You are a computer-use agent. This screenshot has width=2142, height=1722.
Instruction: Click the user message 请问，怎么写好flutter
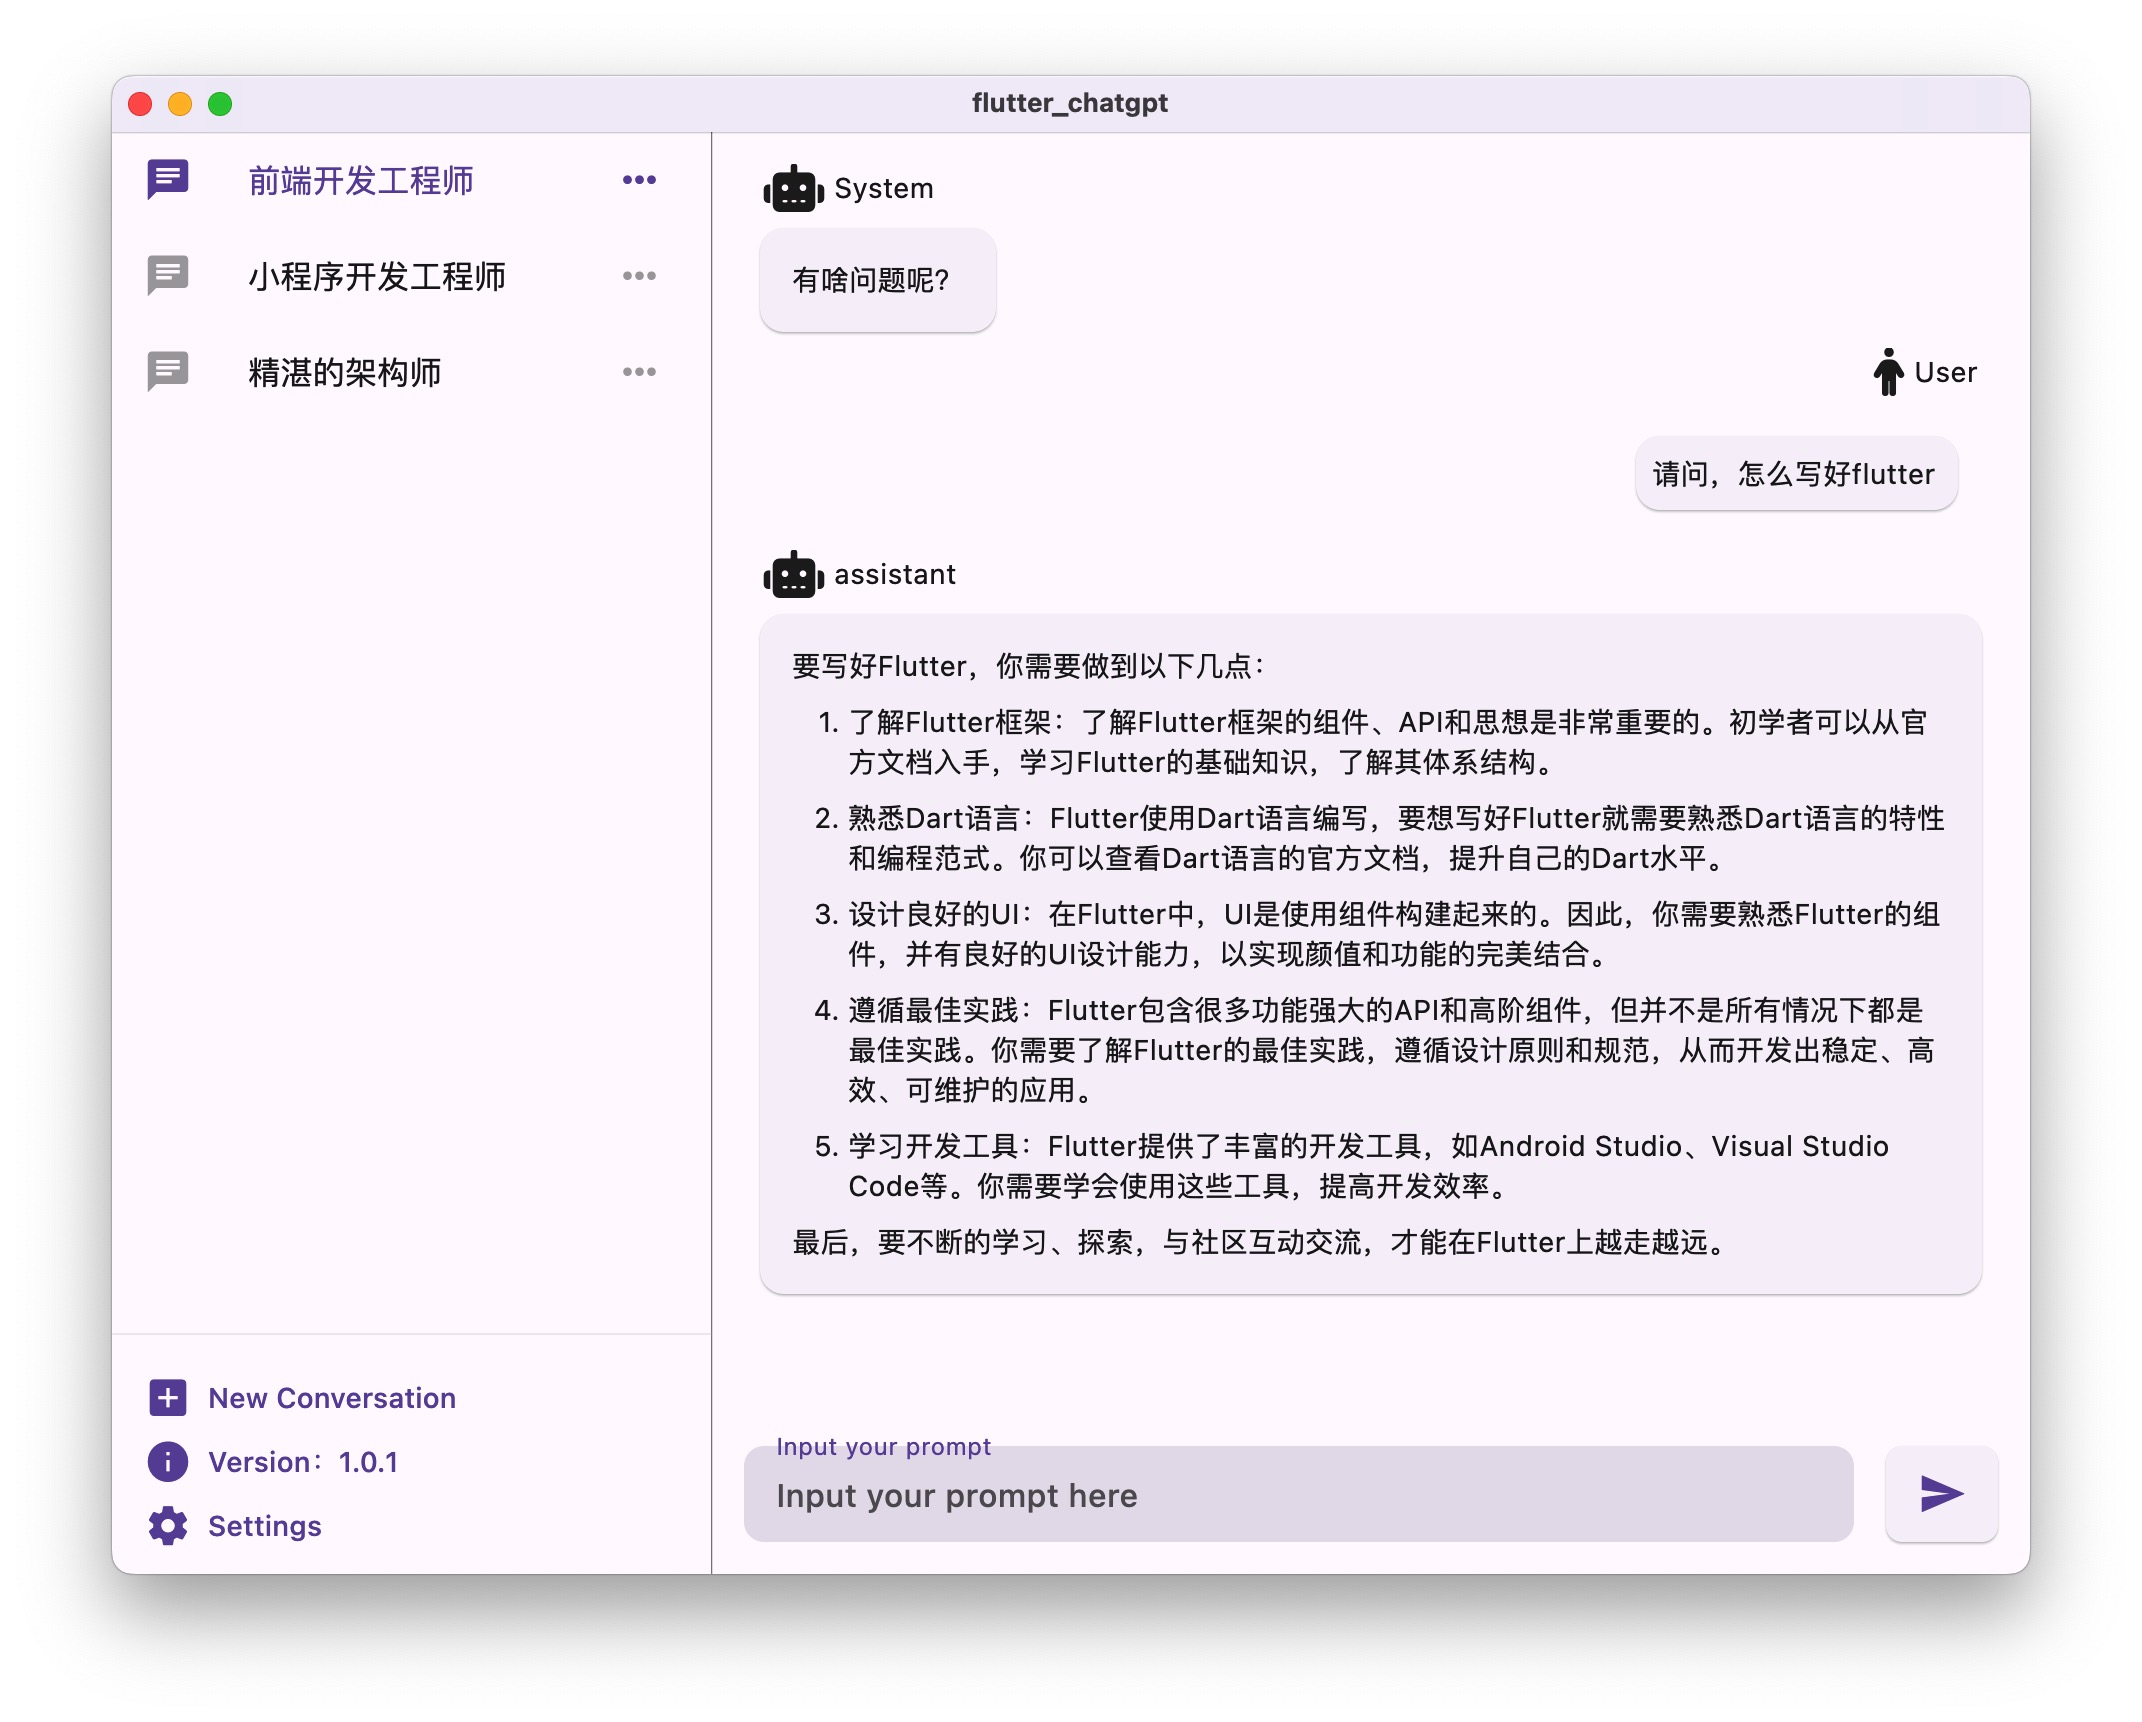(1795, 474)
